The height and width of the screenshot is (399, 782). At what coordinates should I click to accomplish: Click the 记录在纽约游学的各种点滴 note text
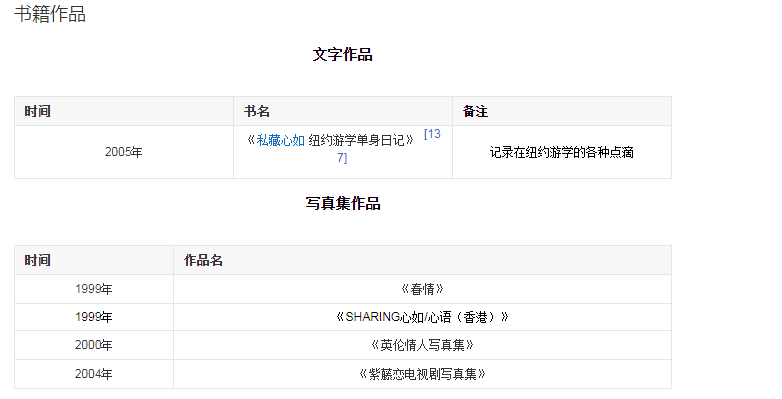pos(562,152)
